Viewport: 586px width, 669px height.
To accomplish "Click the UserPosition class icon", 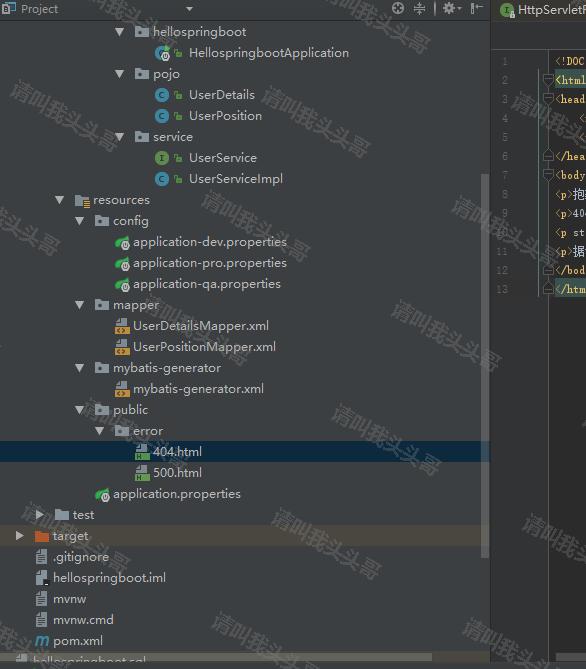I will tap(162, 116).
